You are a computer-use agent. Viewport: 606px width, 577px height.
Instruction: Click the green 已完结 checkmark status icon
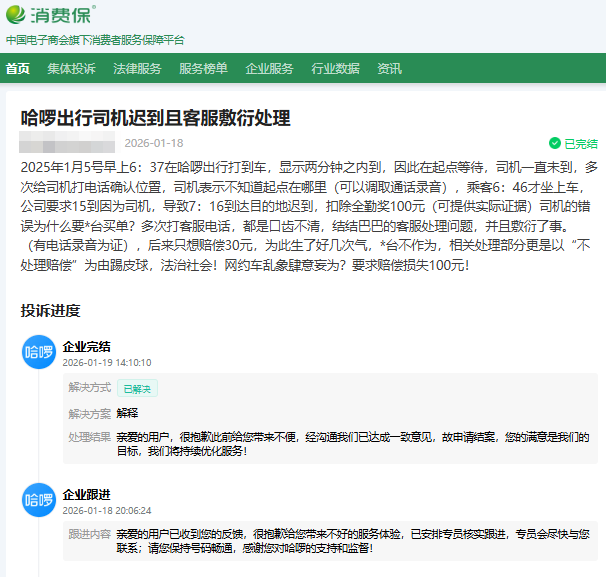[555, 144]
